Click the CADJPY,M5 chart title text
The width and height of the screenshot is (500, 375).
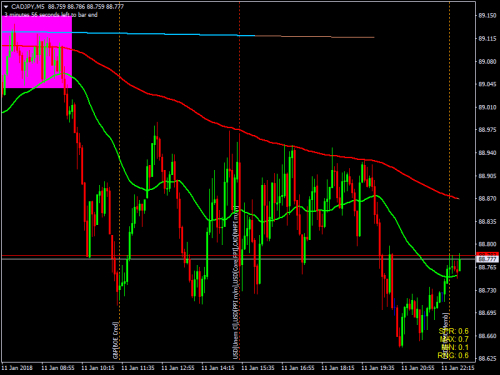point(28,7)
